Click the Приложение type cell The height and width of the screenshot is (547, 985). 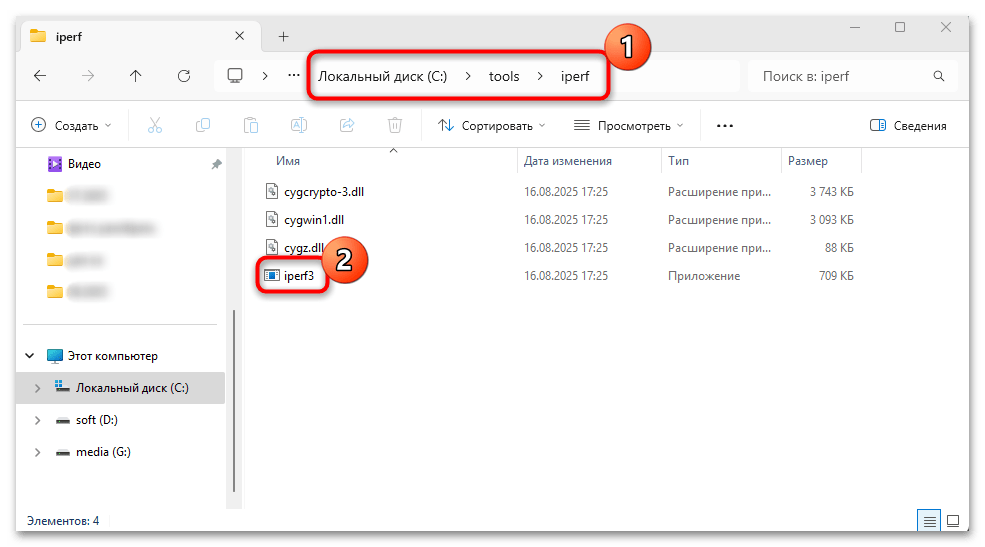tap(704, 276)
